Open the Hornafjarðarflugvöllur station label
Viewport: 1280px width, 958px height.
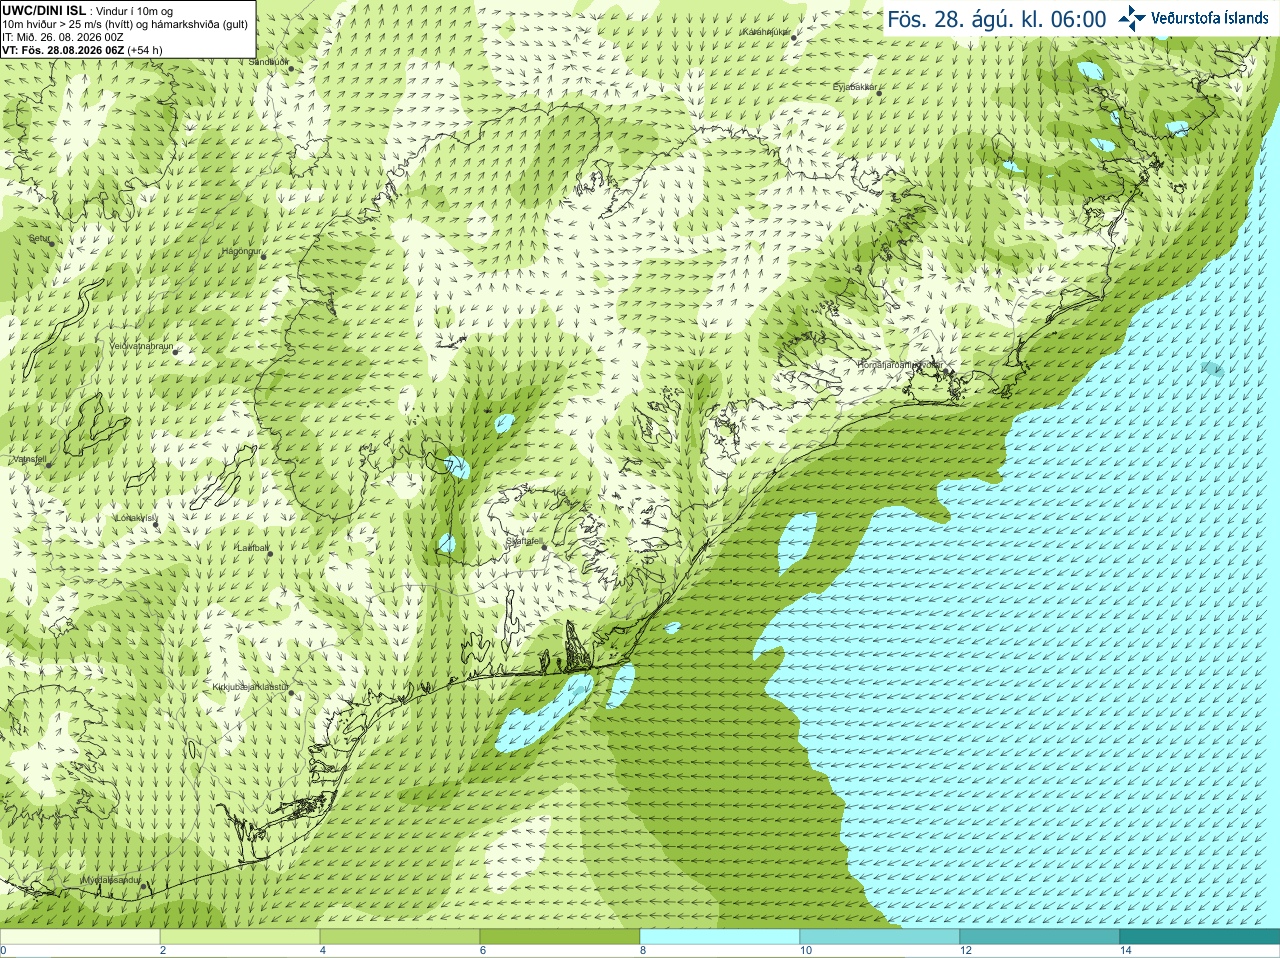tap(900, 365)
